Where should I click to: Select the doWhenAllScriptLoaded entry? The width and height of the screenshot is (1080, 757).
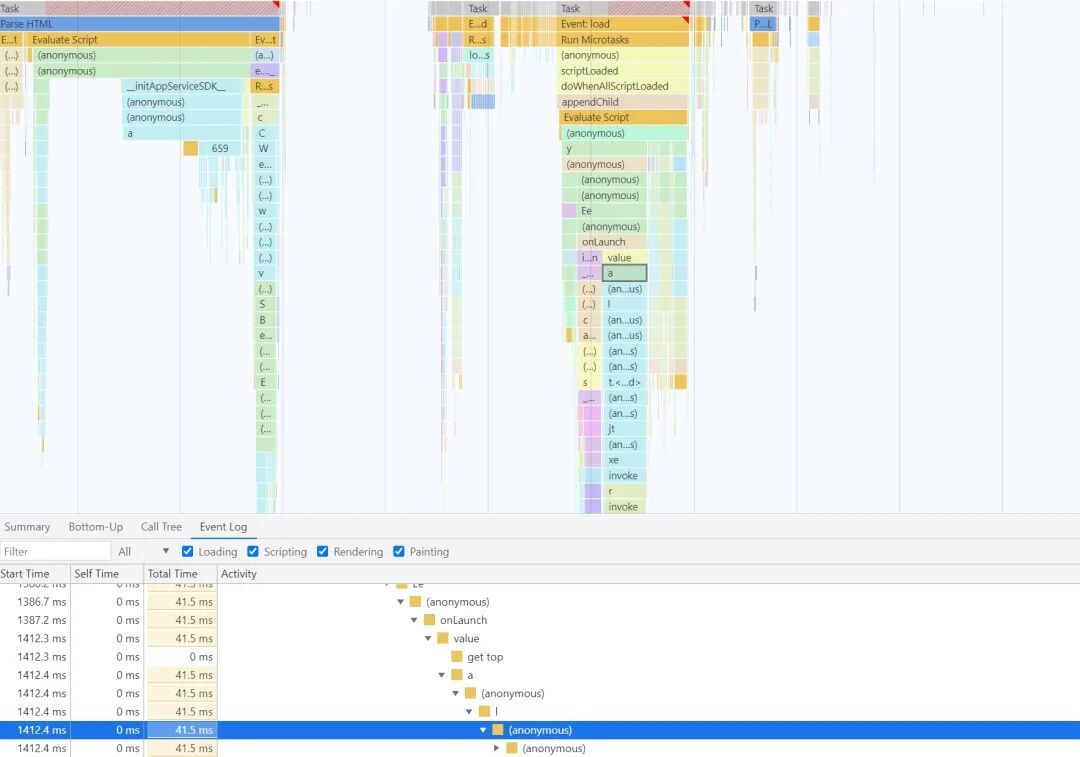pyautogui.click(x=623, y=87)
